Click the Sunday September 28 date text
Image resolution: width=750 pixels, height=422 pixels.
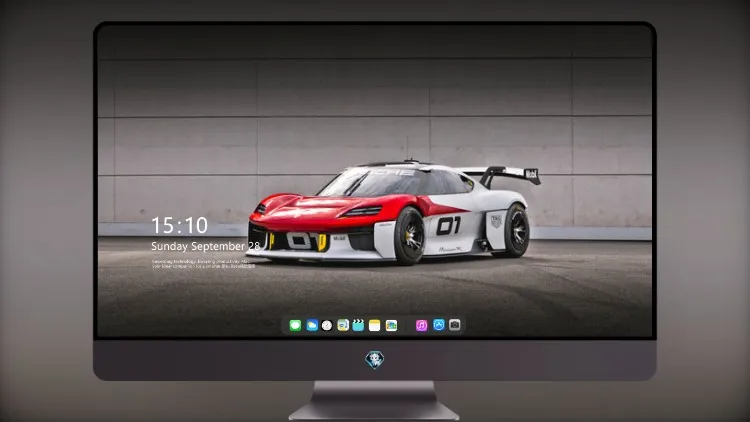click(x=206, y=246)
